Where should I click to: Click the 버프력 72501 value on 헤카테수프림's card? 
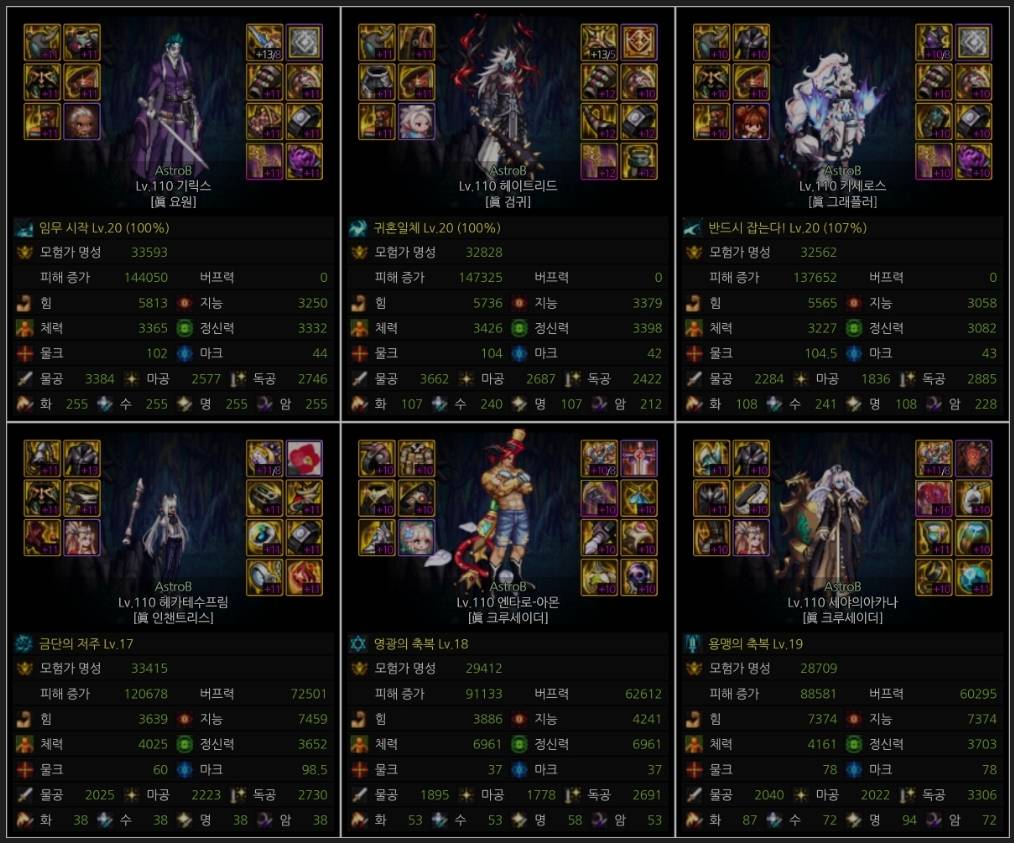(x=308, y=694)
